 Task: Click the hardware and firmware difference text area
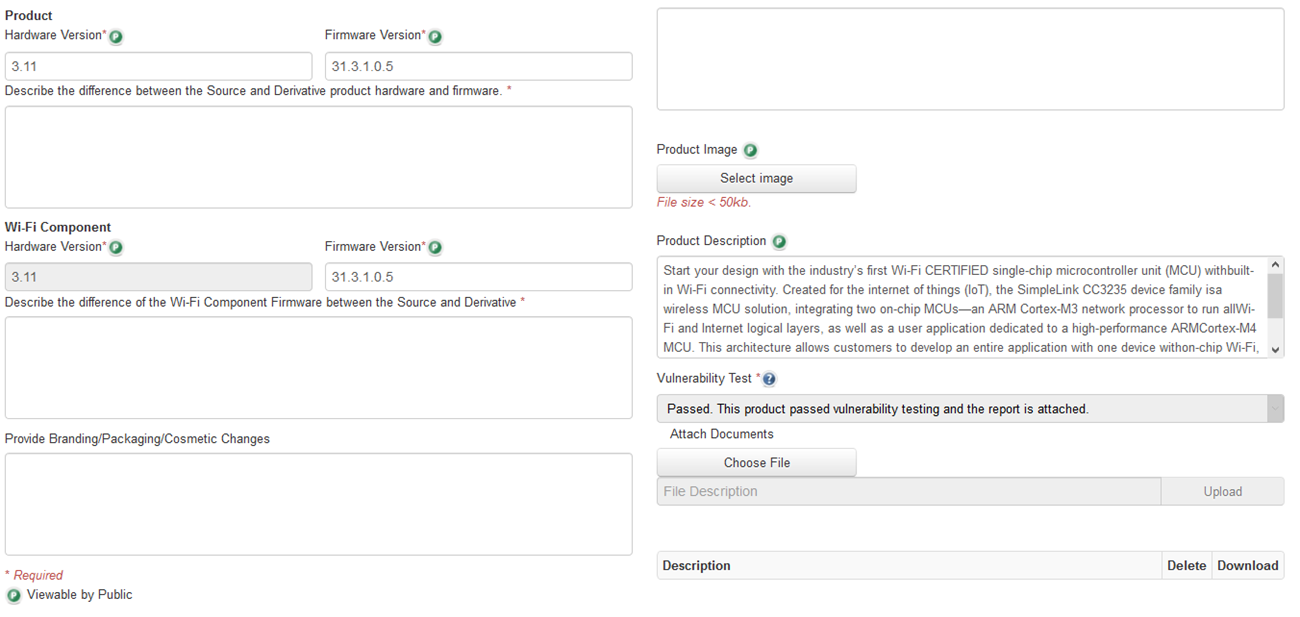pos(318,157)
